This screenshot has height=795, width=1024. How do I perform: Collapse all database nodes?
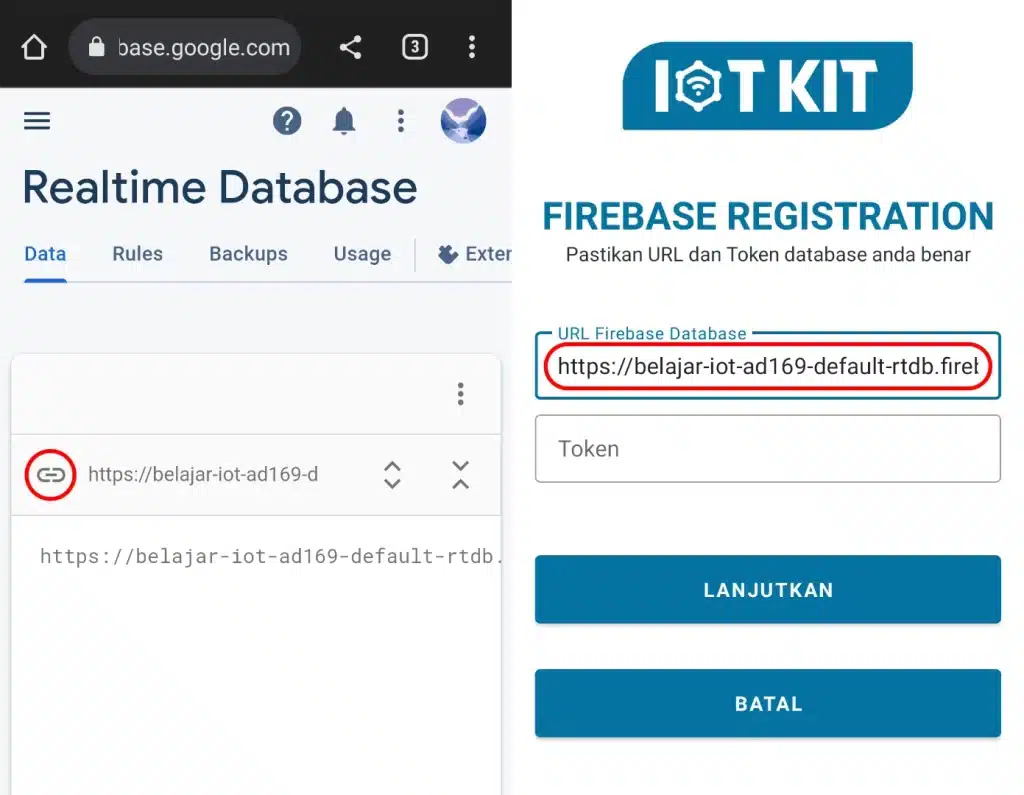pyautogui.click(x=460, y=475)
